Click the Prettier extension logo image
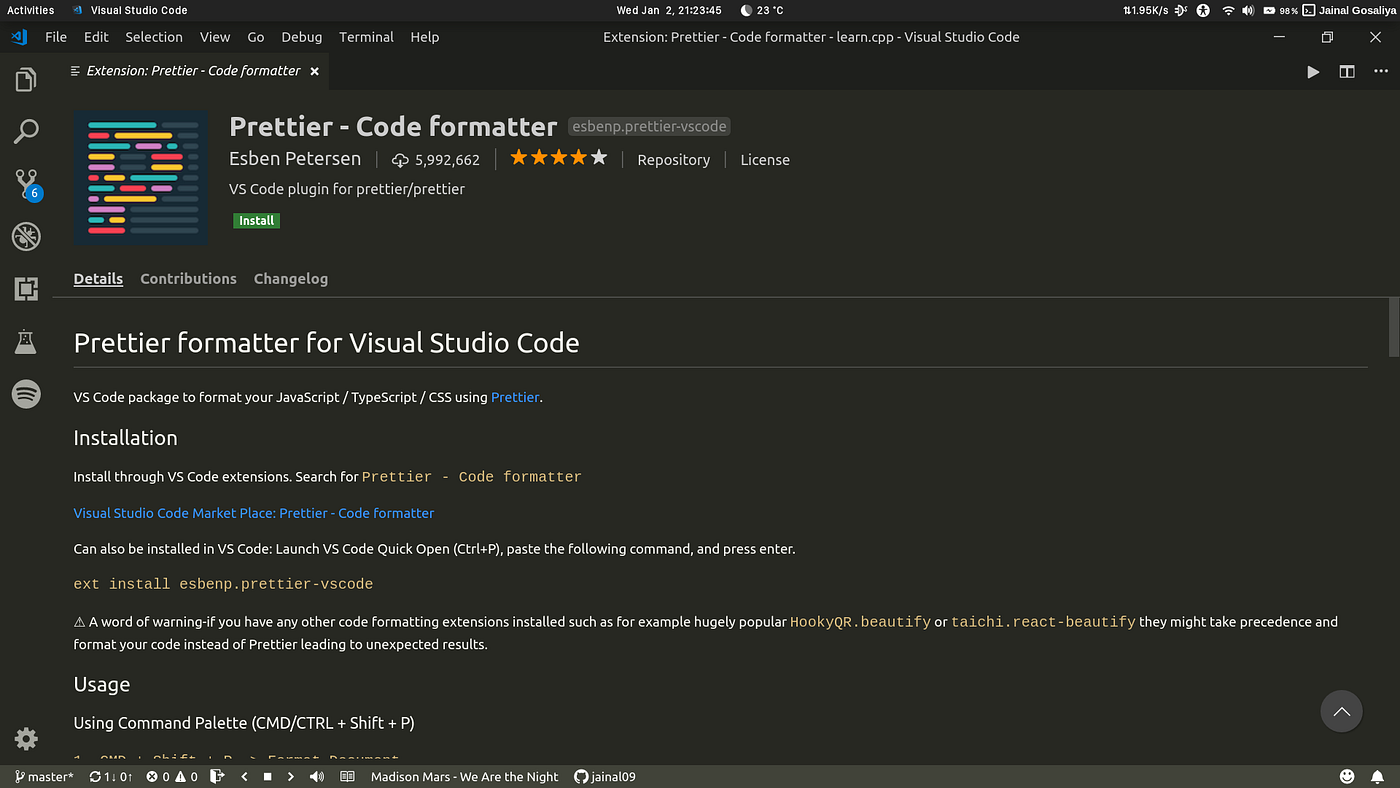1400x788 pixels. point(141,178)
